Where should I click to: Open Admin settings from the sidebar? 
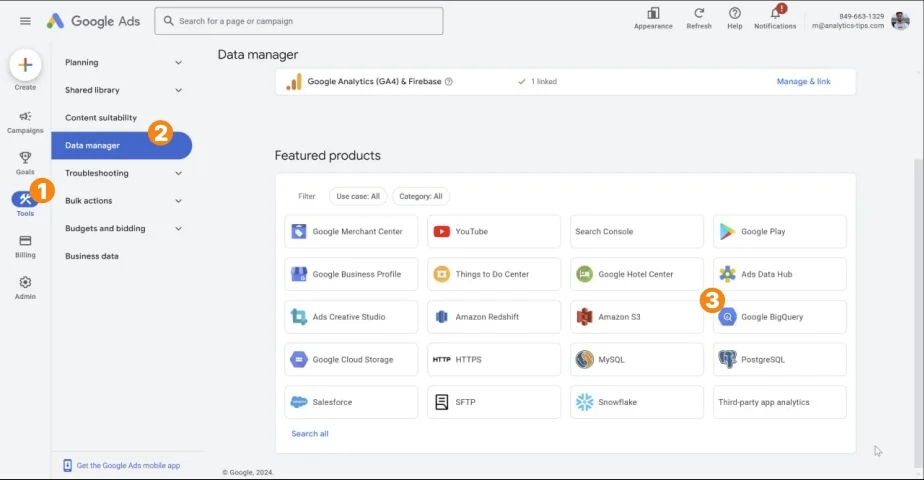25,288
